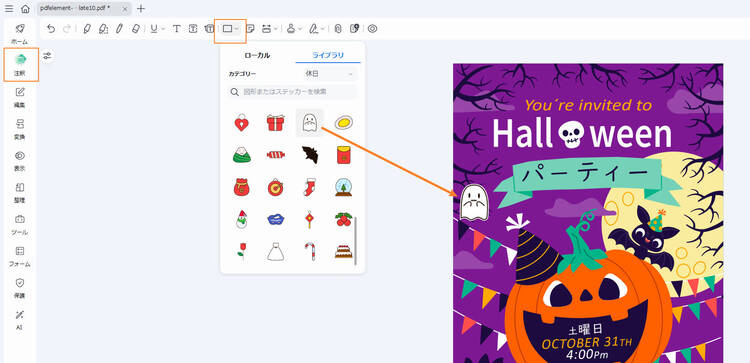The height and width of the screenshot is (363, 750).
Task: Open the 保護 sidebar section
Action: 20,288
